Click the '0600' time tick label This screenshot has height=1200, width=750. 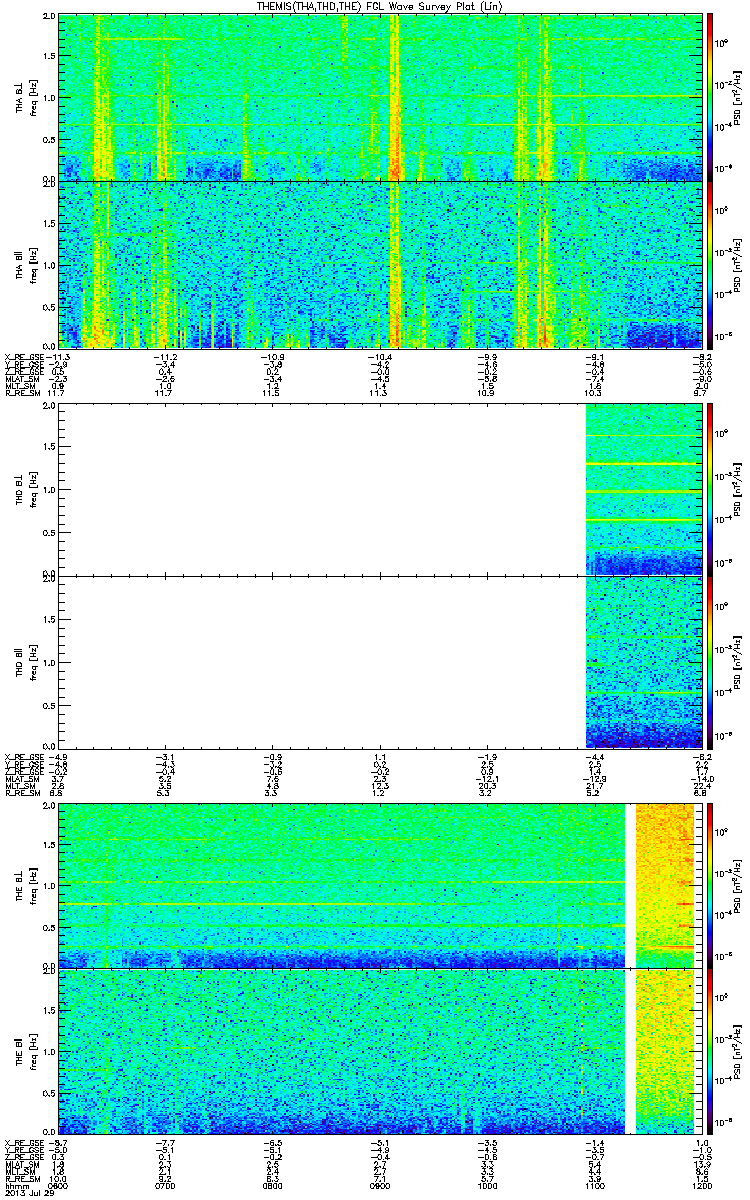click(x=59, y=1185)
